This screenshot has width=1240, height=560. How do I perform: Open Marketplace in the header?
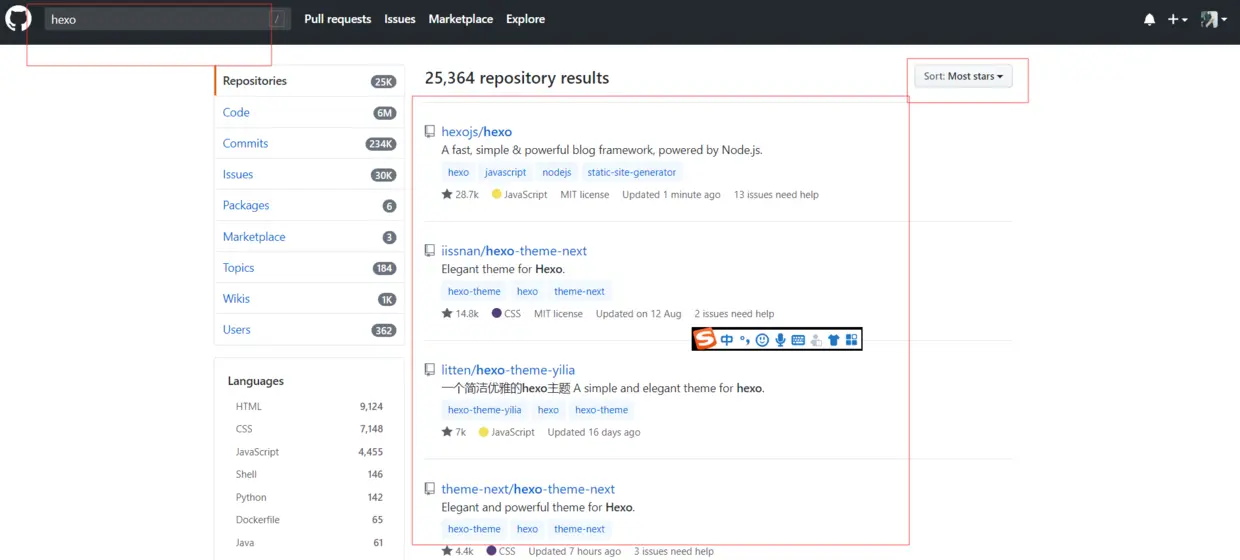point(460,19)
